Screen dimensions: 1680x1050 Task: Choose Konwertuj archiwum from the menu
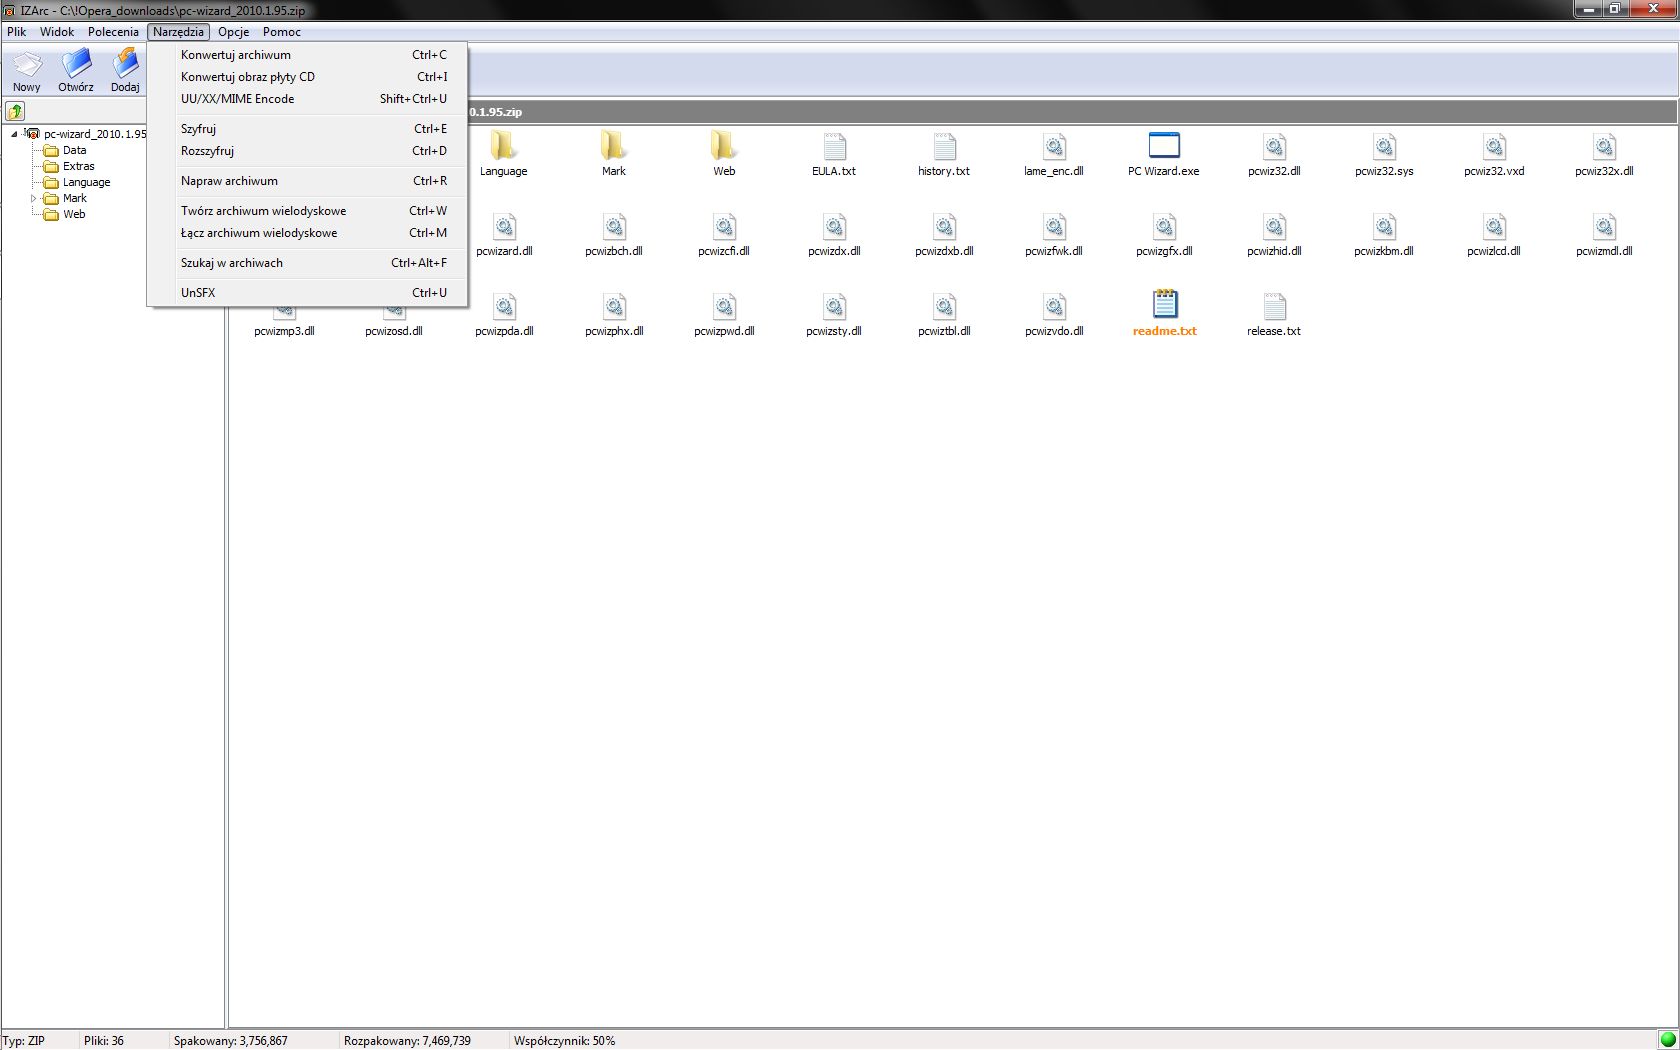(x=307, y=55)
